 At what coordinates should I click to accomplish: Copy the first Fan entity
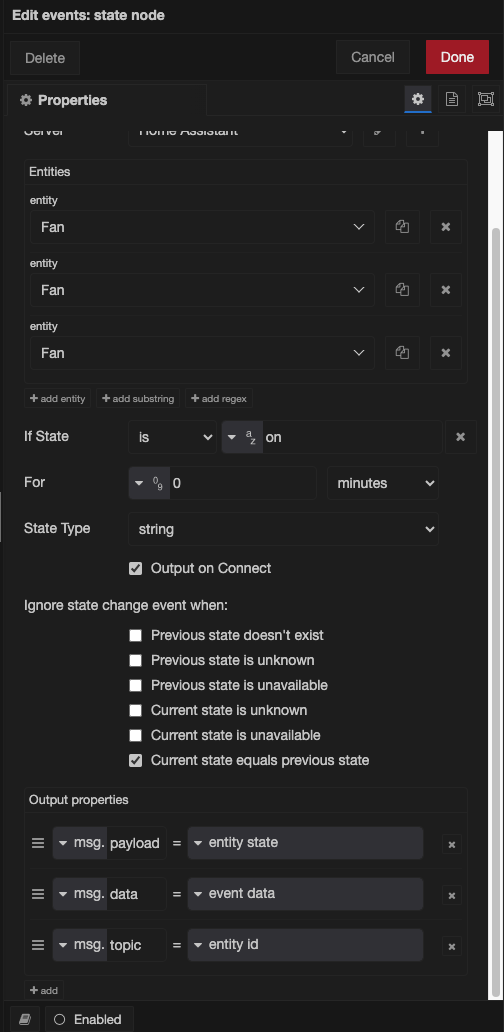coord(402,227)
